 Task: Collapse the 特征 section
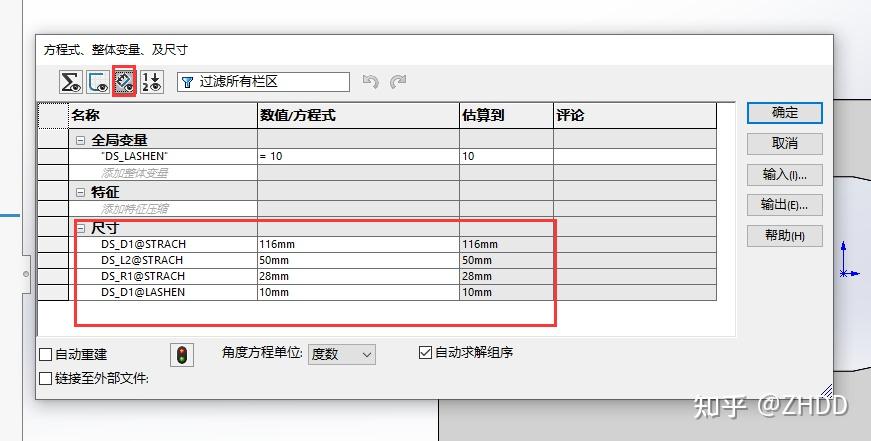(x=80, y=193)
